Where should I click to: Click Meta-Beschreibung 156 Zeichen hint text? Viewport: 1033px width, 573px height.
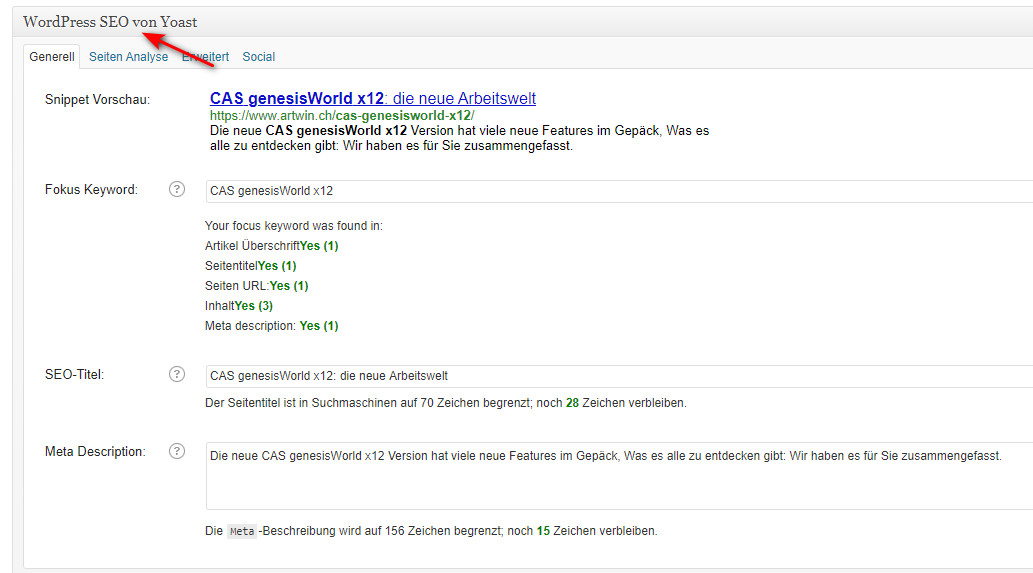click(431, 531)
